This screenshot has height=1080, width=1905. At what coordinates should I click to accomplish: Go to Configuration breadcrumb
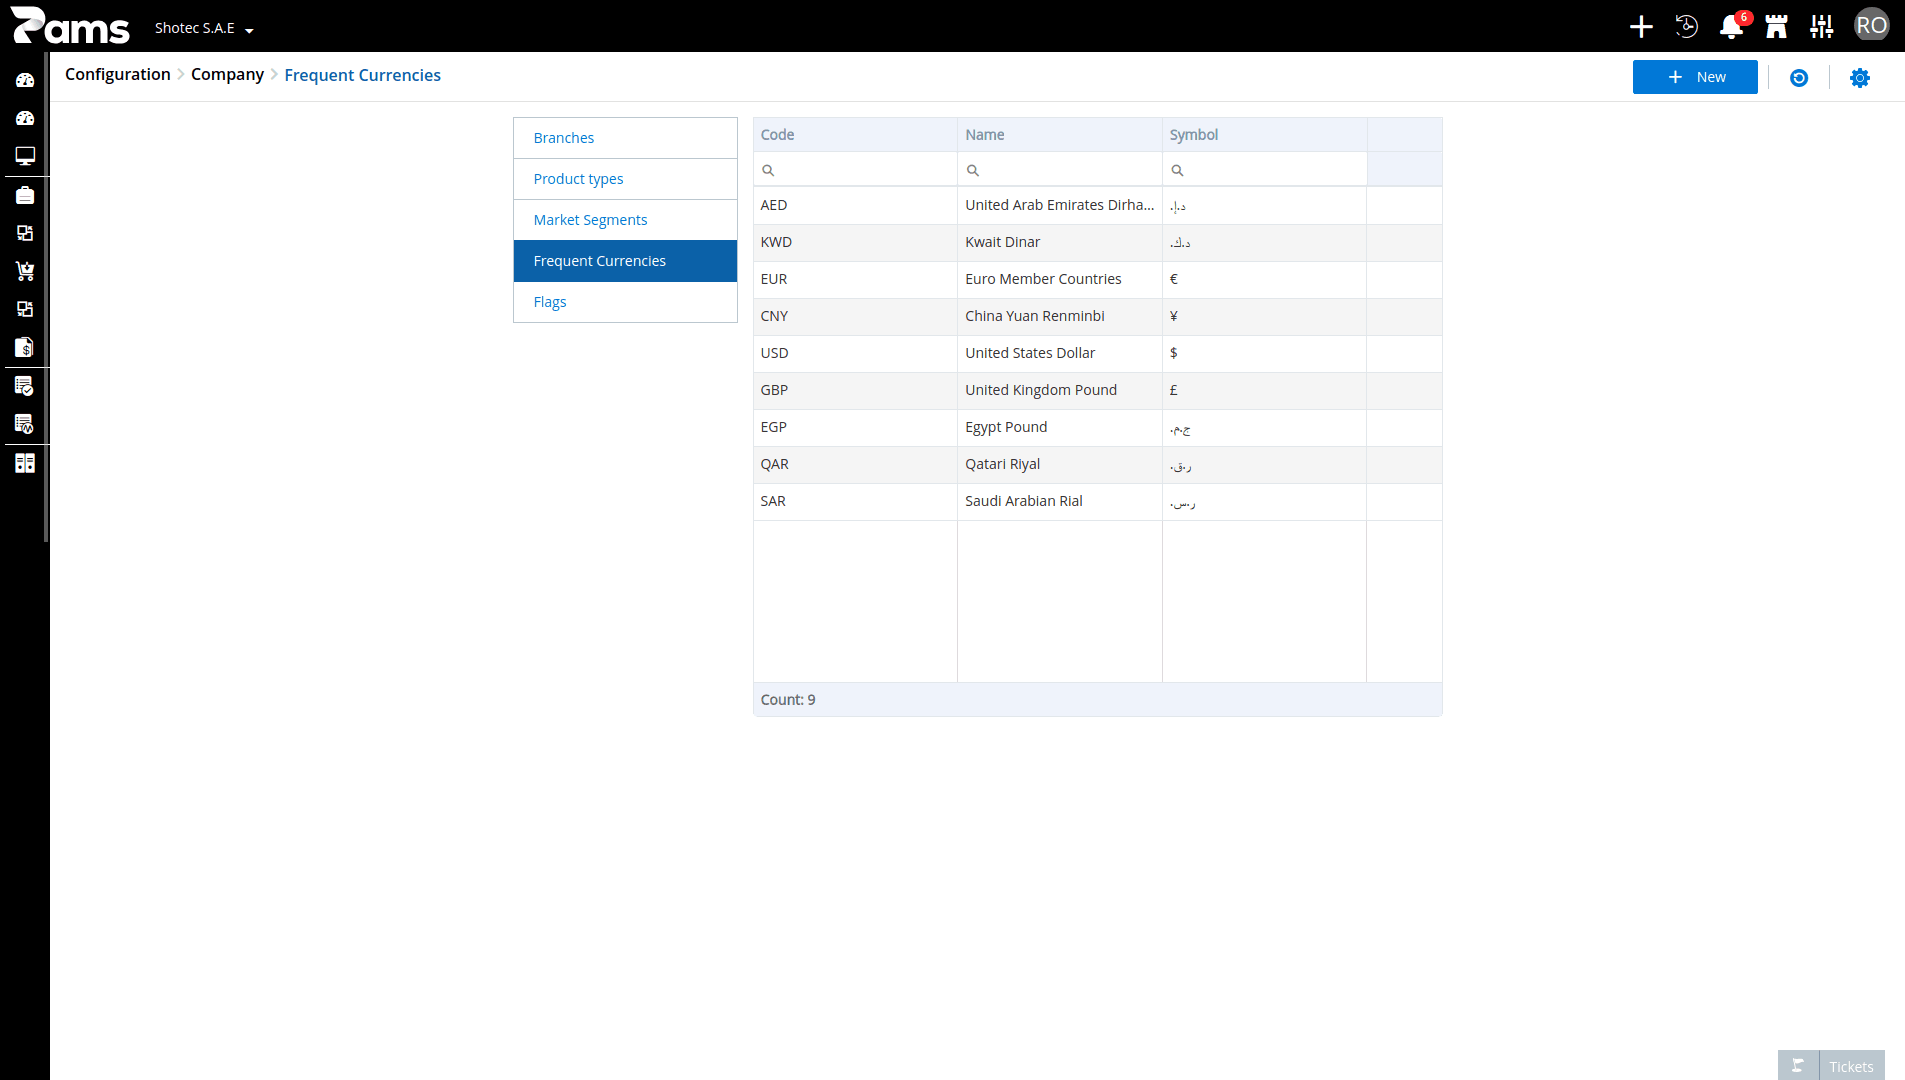pyautogui.click(x=118, y=74)
